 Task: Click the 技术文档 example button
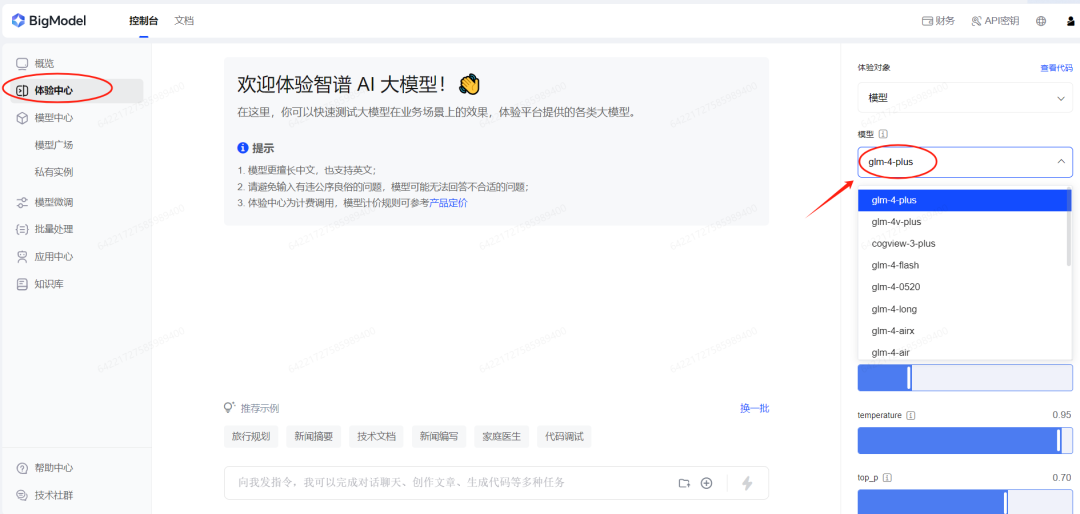(376, 436)
